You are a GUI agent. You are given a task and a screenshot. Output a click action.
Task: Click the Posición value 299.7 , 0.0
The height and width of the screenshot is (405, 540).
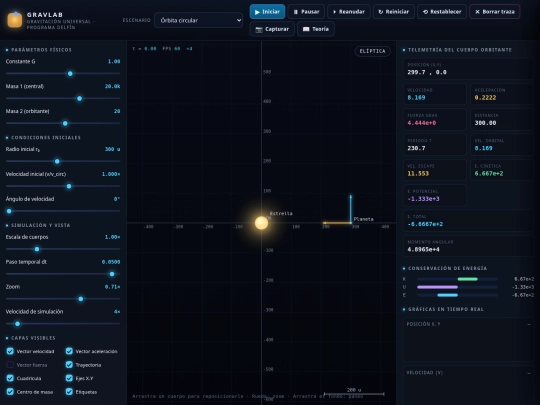[x=427, y=72]
